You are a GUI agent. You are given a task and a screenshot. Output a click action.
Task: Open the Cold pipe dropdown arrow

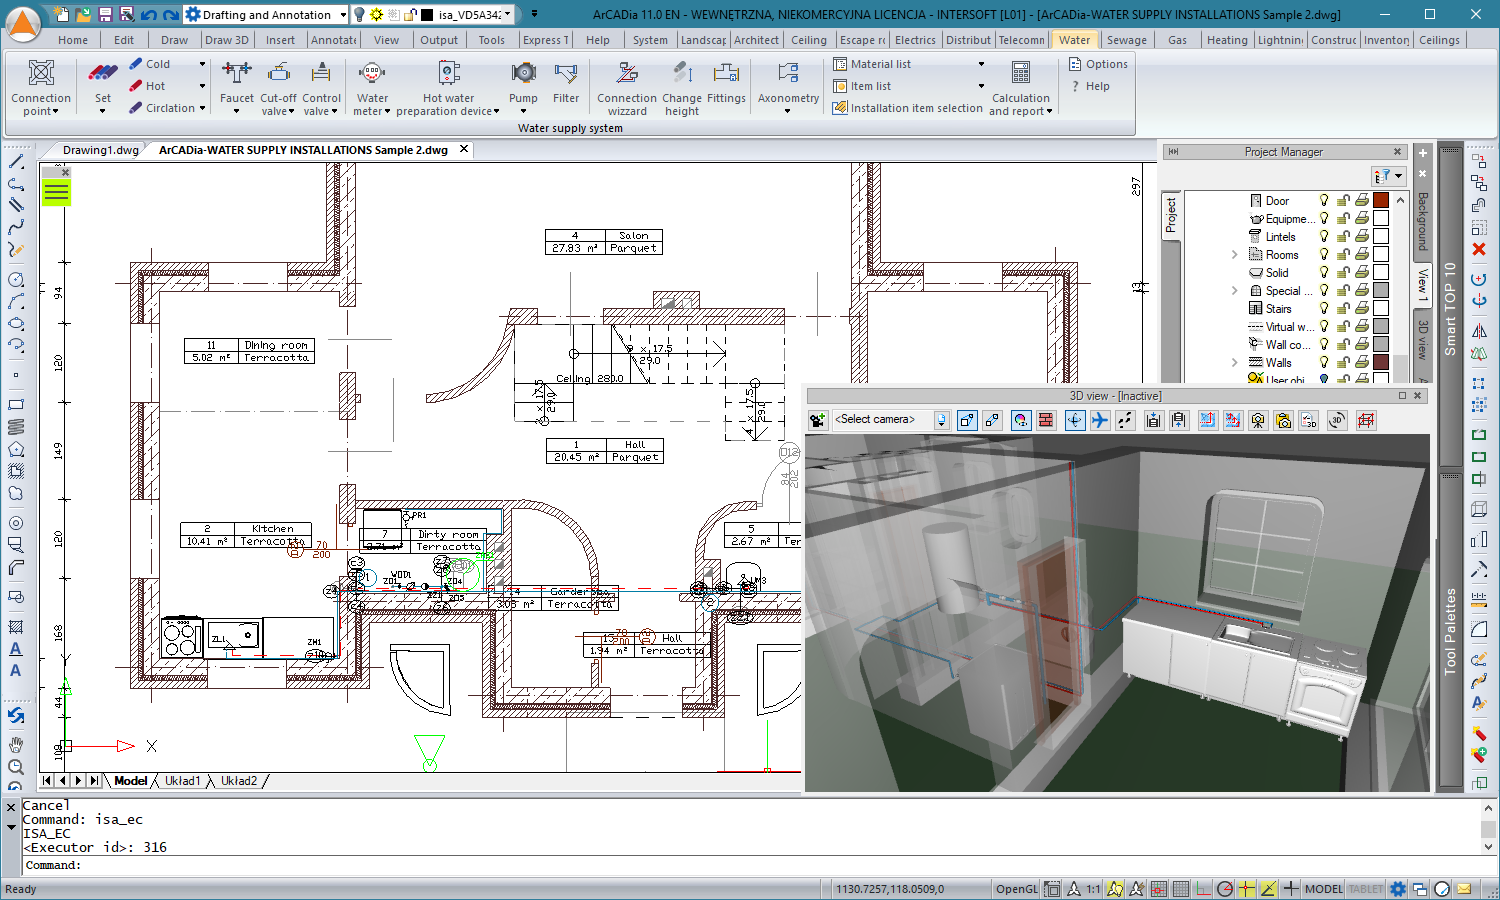[202, 64]
